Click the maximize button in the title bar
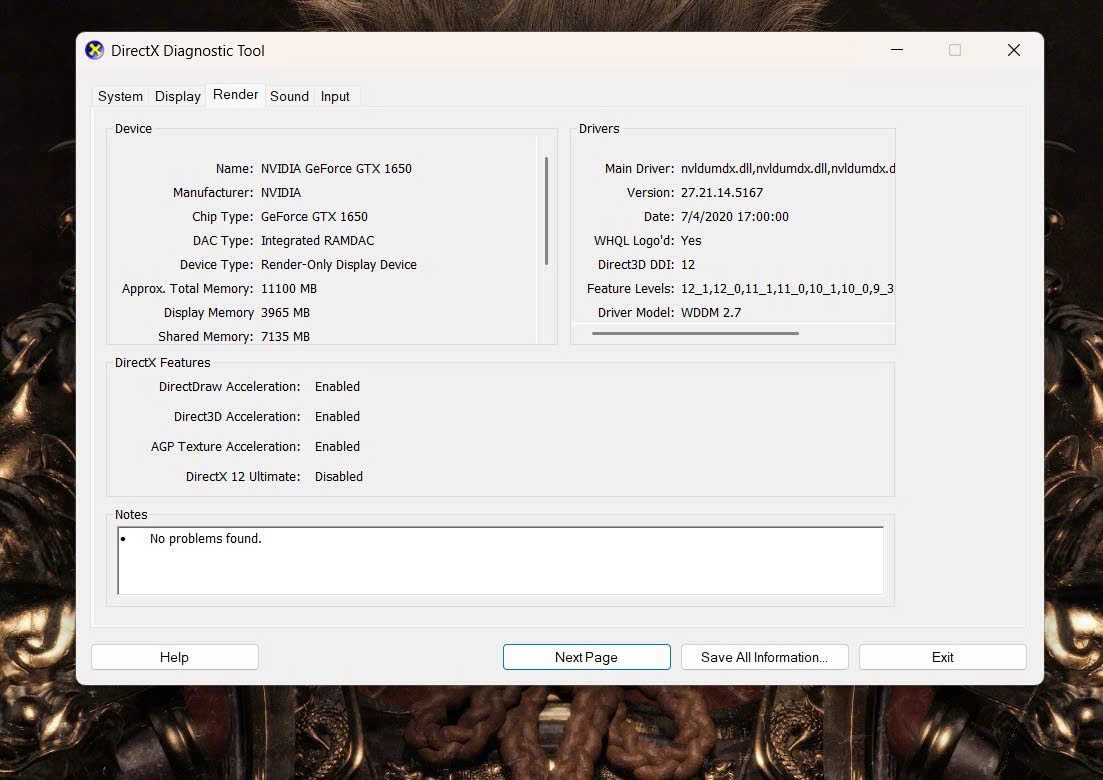1103x780 pixels. coord(955,50)
